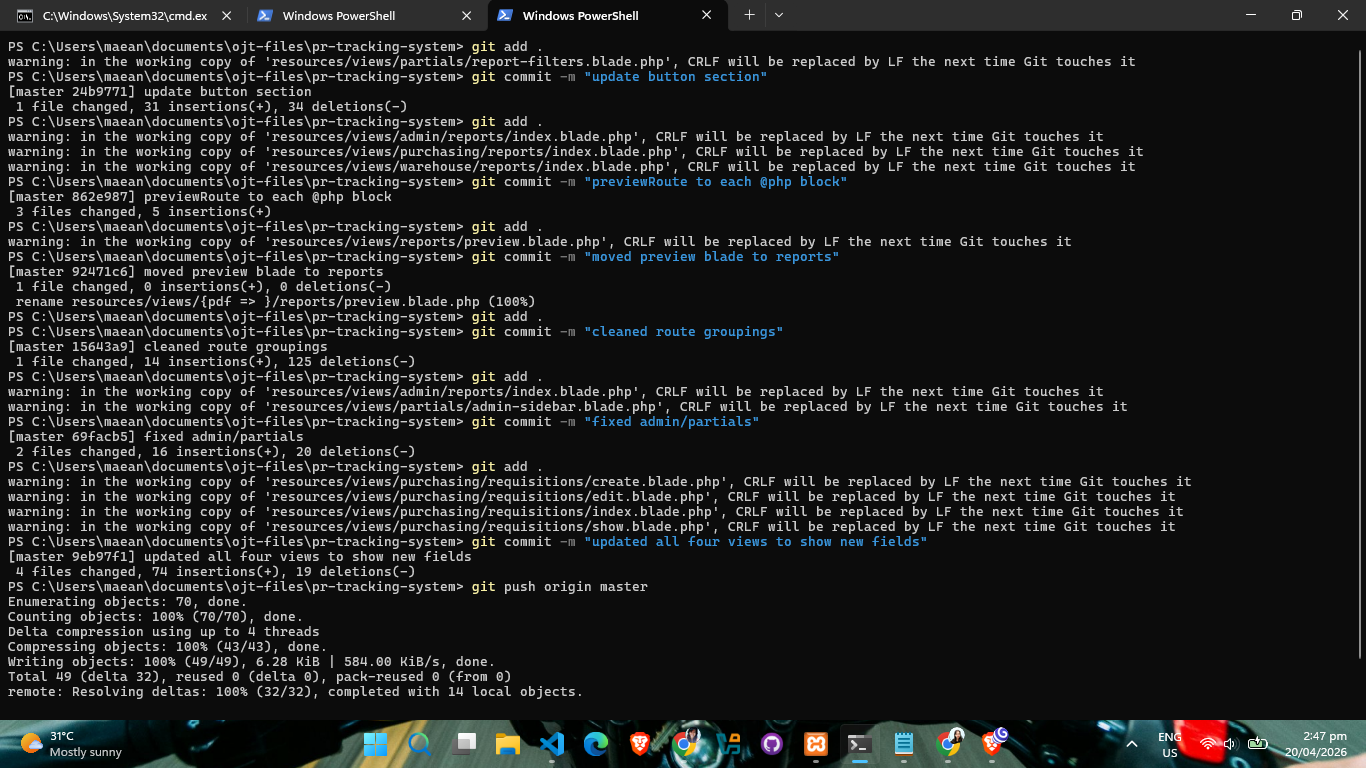Screen dimensions: 1366x768
Task: Open the weather widget showing 31°C
Action: point(70,744)
